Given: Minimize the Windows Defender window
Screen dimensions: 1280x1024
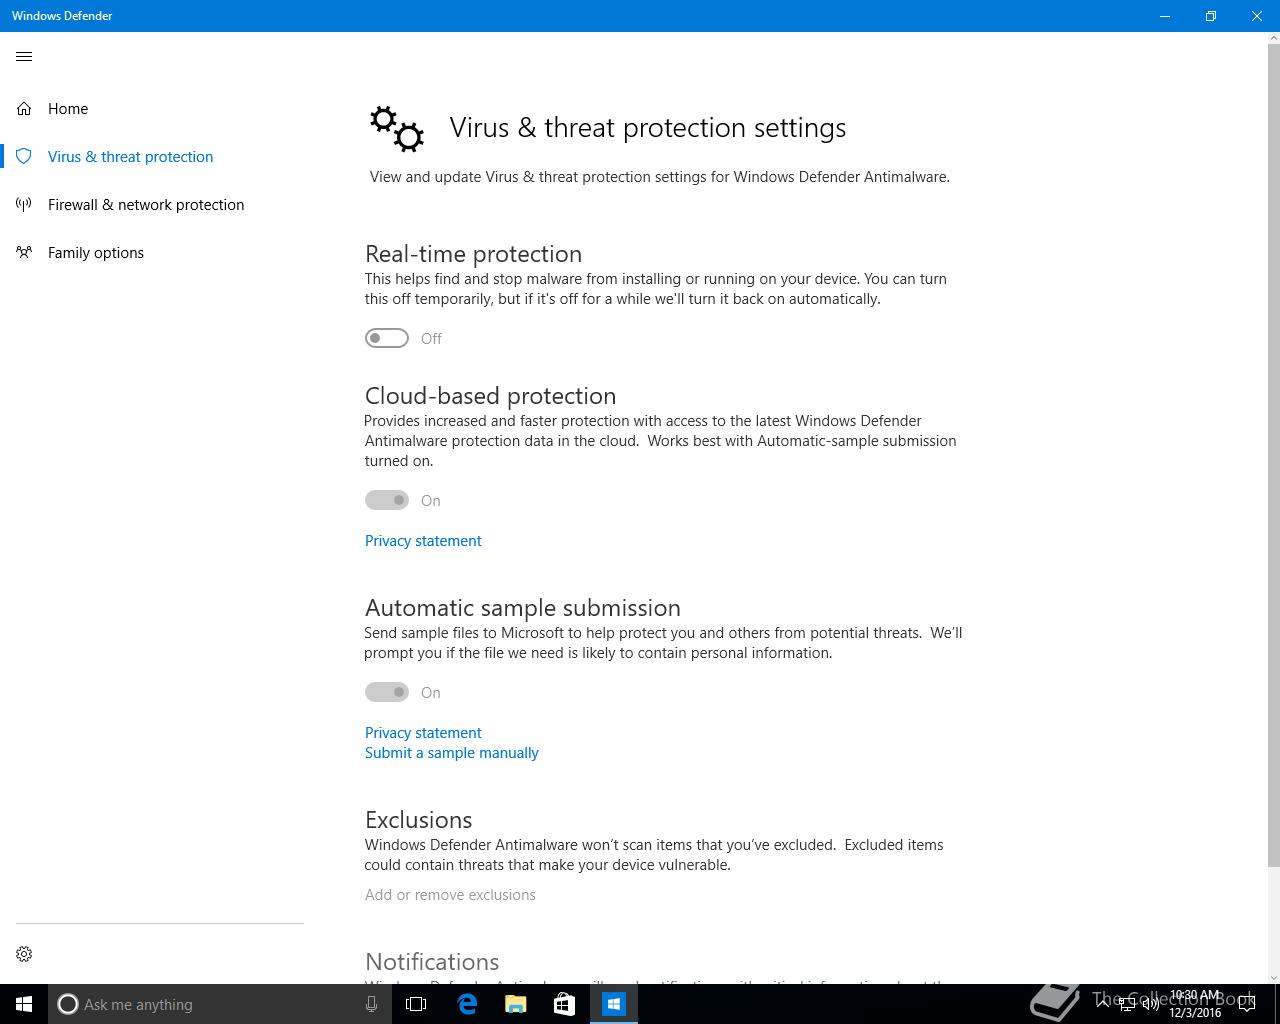Looking at the screenshot, I should [1164, 16].
